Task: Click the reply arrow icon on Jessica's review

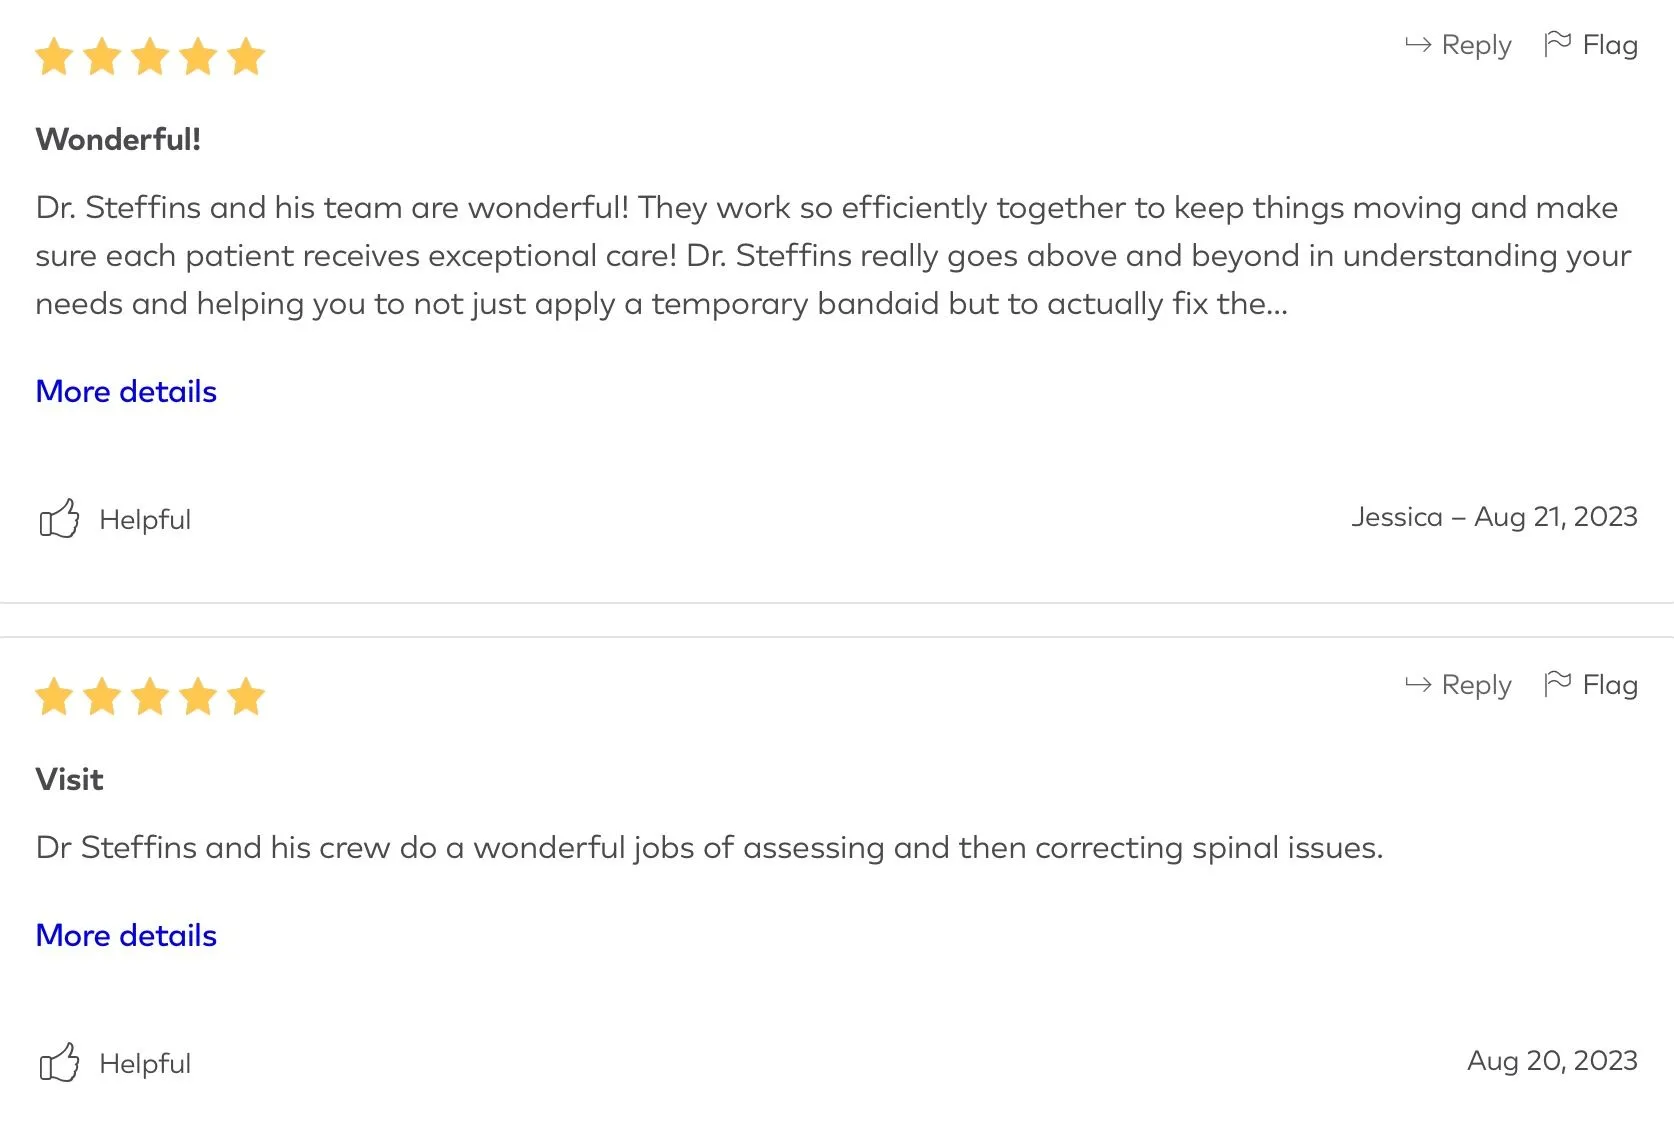Action: [1418, 45]
